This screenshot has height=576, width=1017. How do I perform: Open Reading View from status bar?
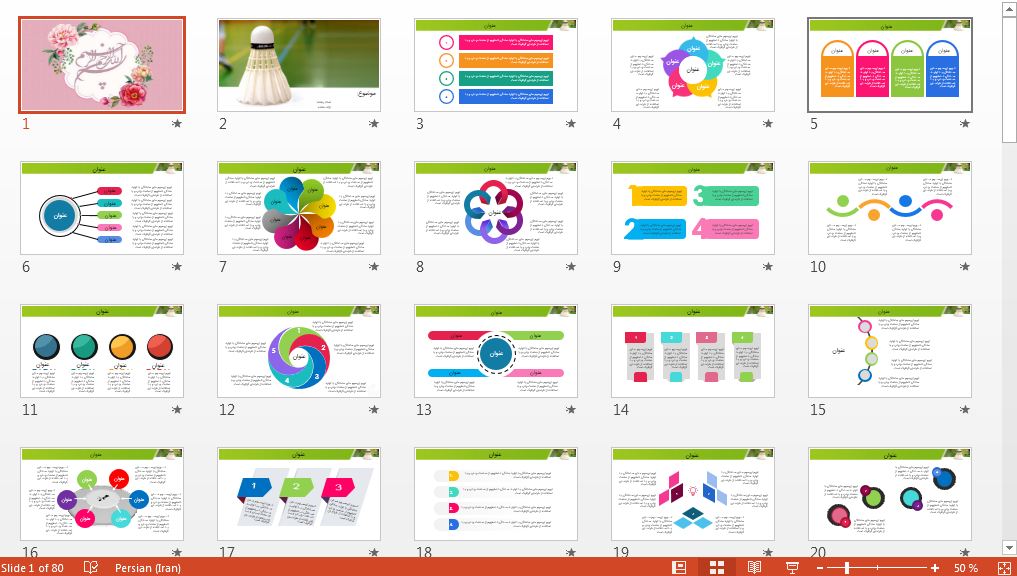pyautogui.click(x=754, y=567)
